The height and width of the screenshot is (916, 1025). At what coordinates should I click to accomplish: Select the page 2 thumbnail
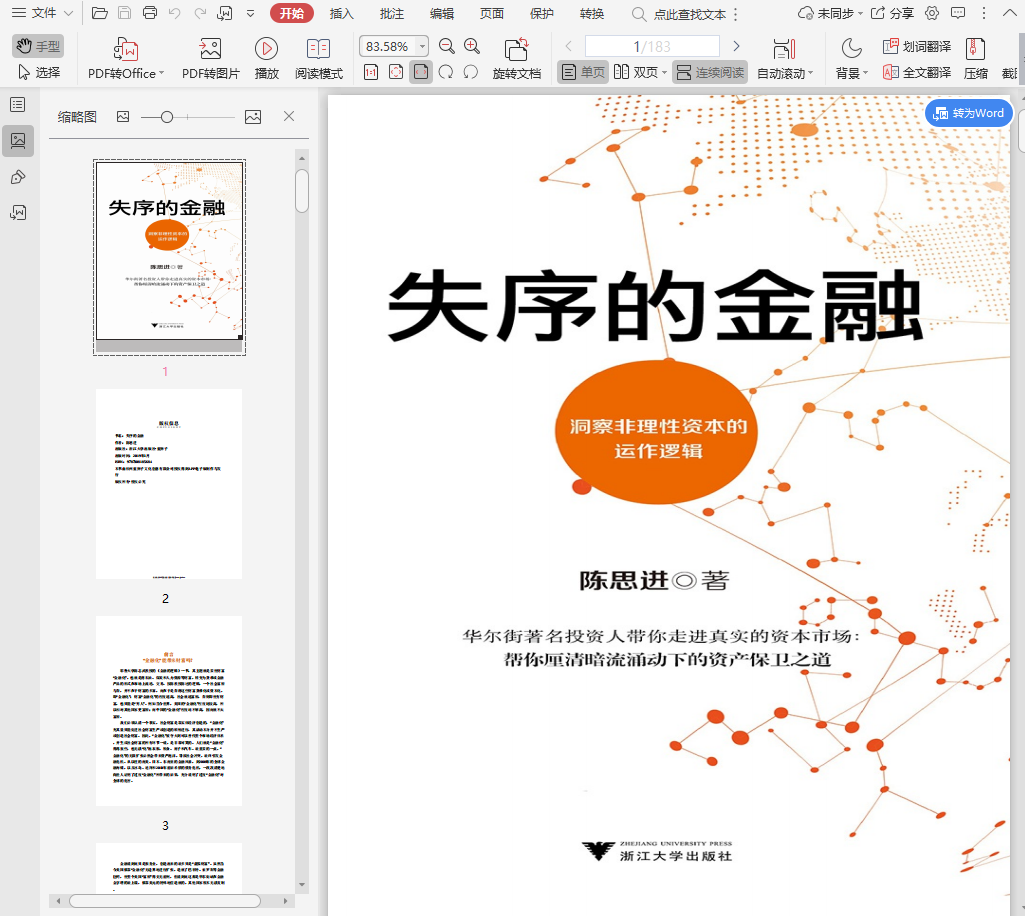click(169, 484)
